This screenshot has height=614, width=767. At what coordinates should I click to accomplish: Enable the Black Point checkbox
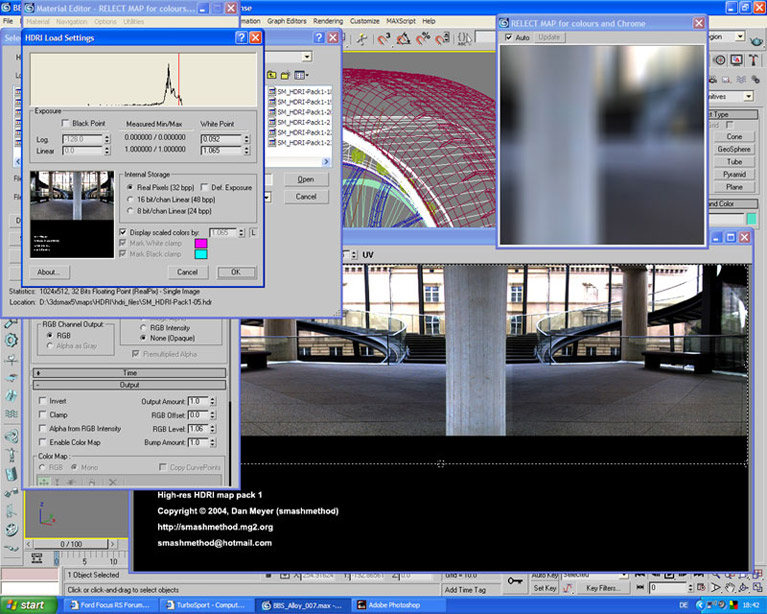click(x=66, y=123)
